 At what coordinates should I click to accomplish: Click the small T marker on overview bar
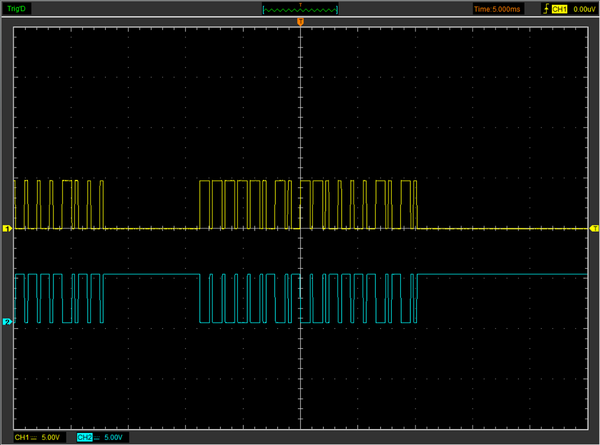[300, 5]
